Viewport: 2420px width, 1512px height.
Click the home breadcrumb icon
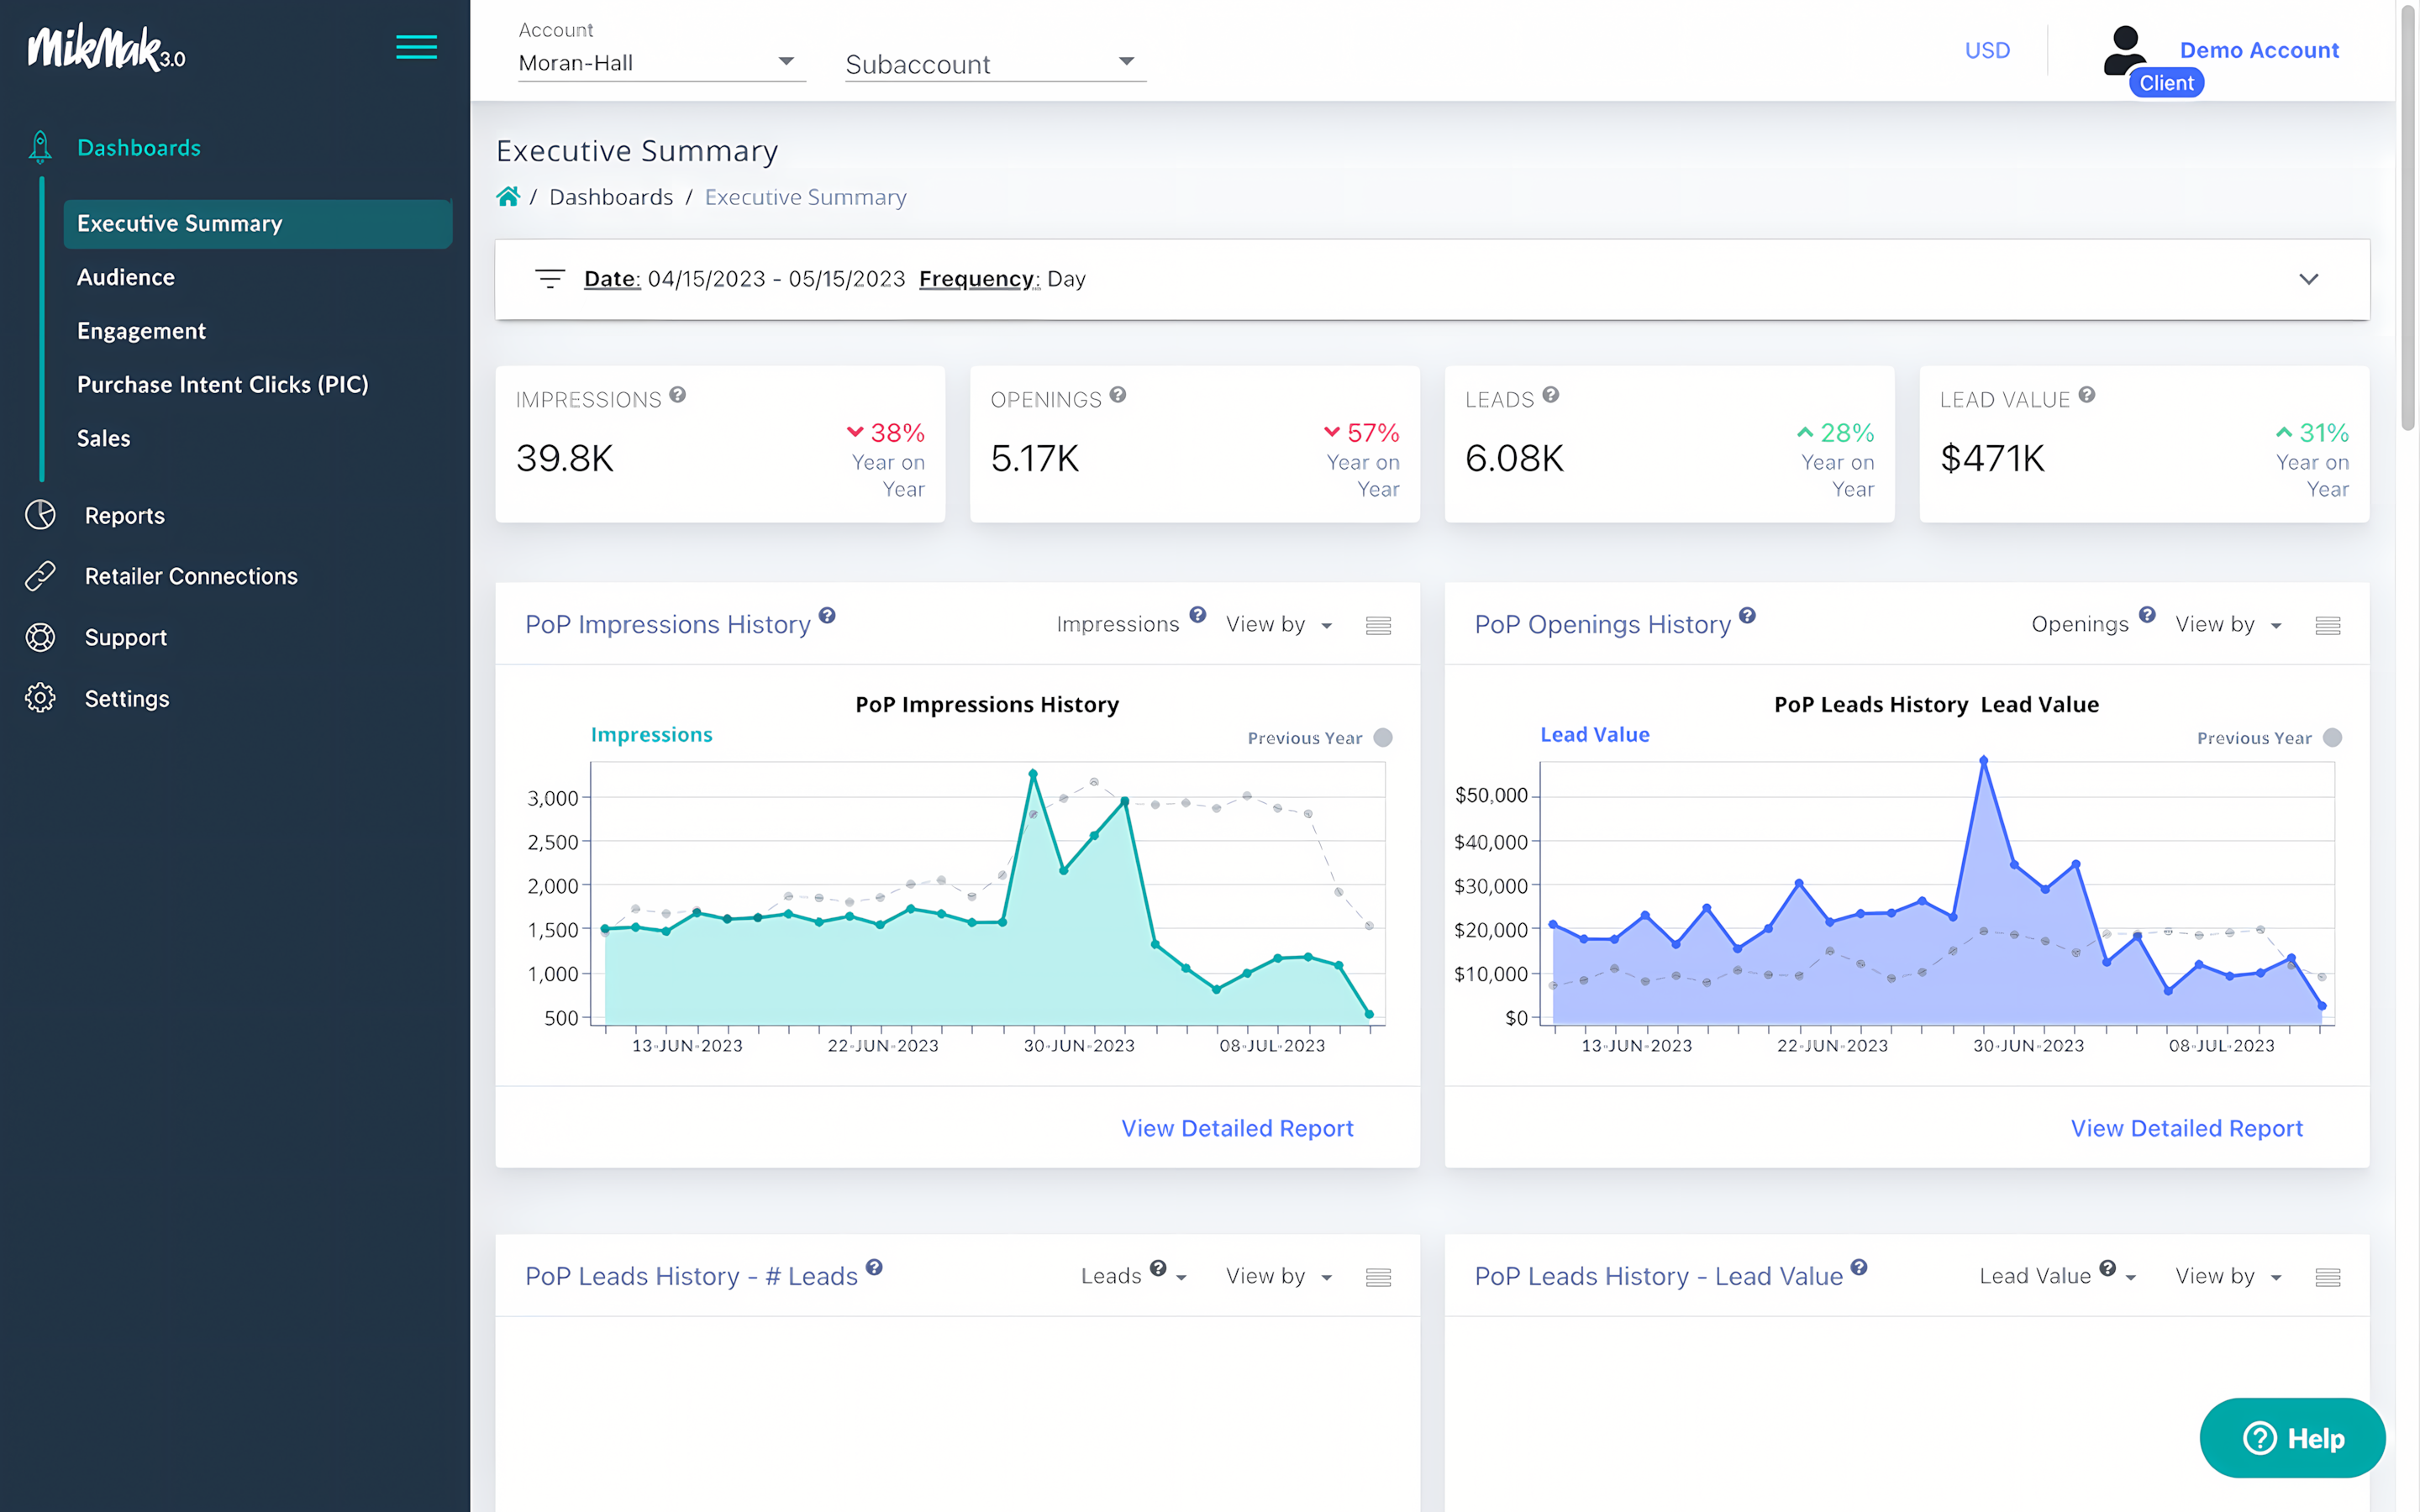click(x=509, y=196)
